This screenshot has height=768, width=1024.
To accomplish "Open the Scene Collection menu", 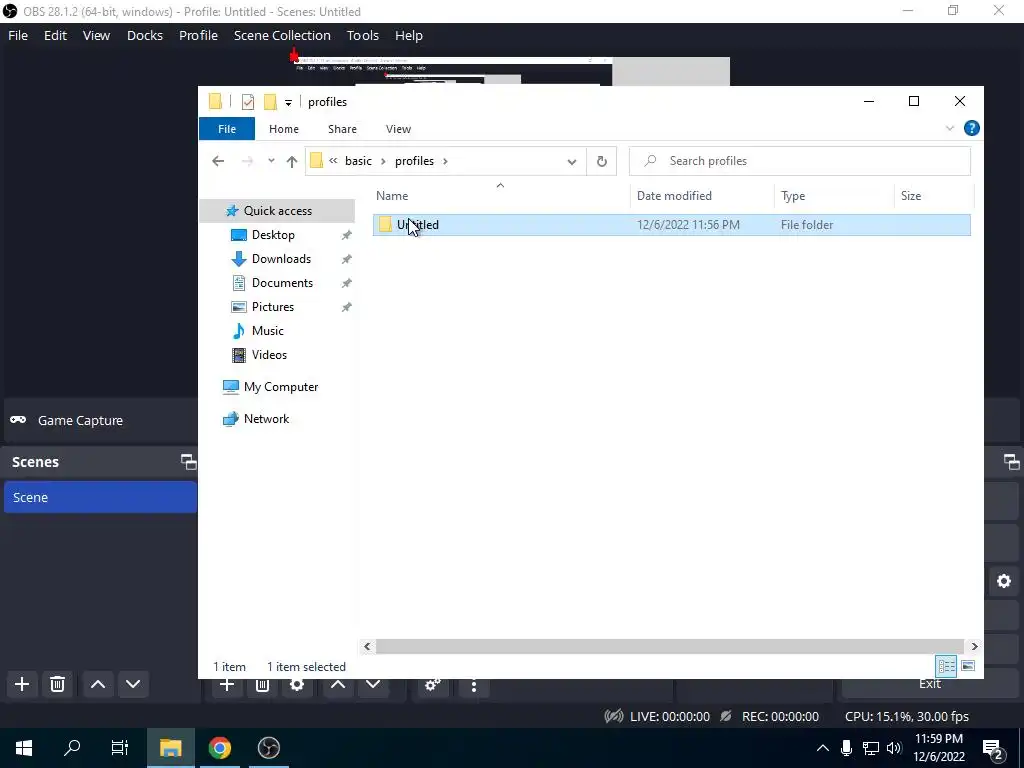I will (x=282, y=35).
